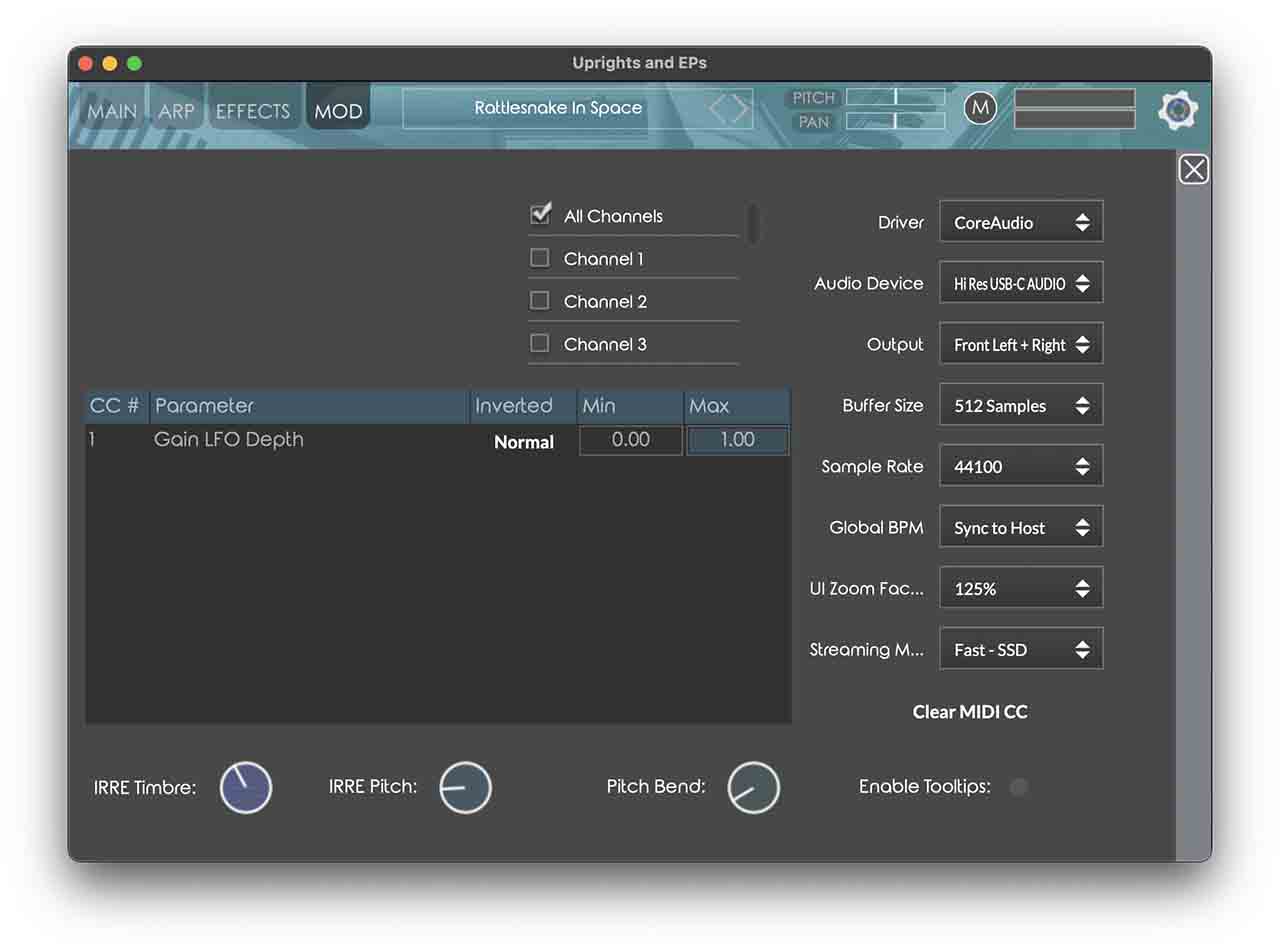Toggle the Enable Tooltips indicator
This screenshot has height=952, width=1280.
click(x=1018, y=787)
